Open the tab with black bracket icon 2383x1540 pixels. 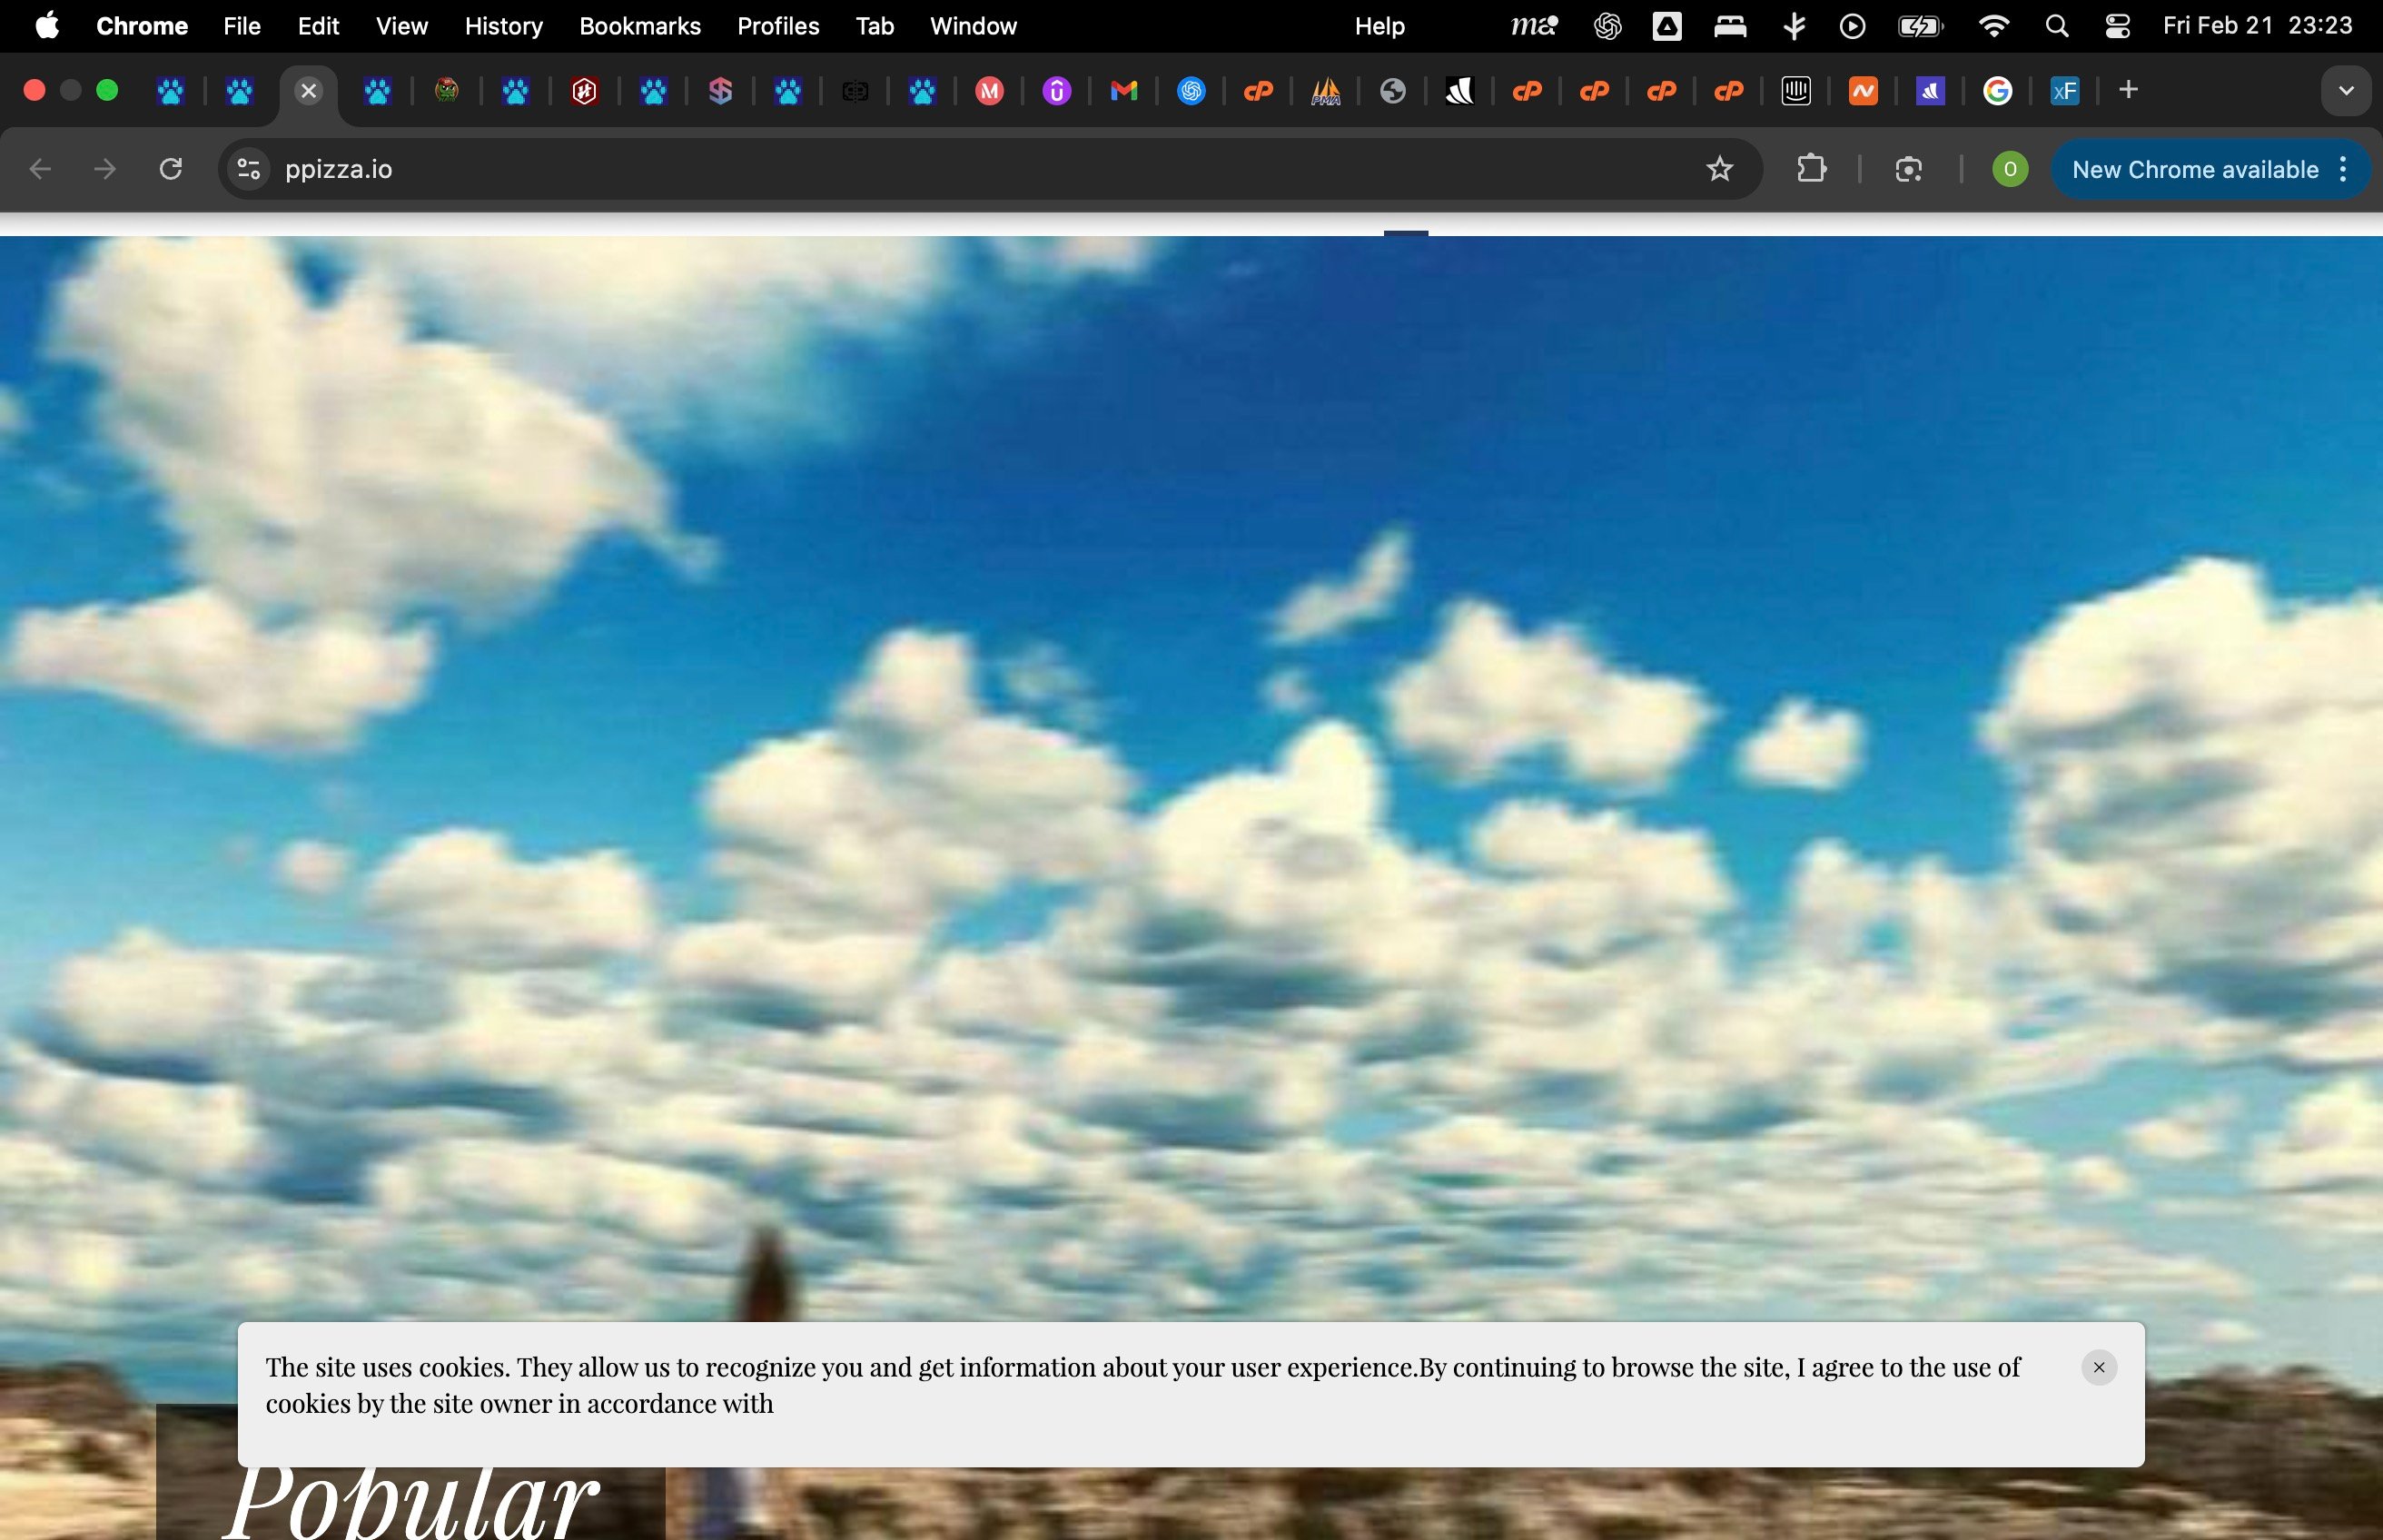point(855,91)
